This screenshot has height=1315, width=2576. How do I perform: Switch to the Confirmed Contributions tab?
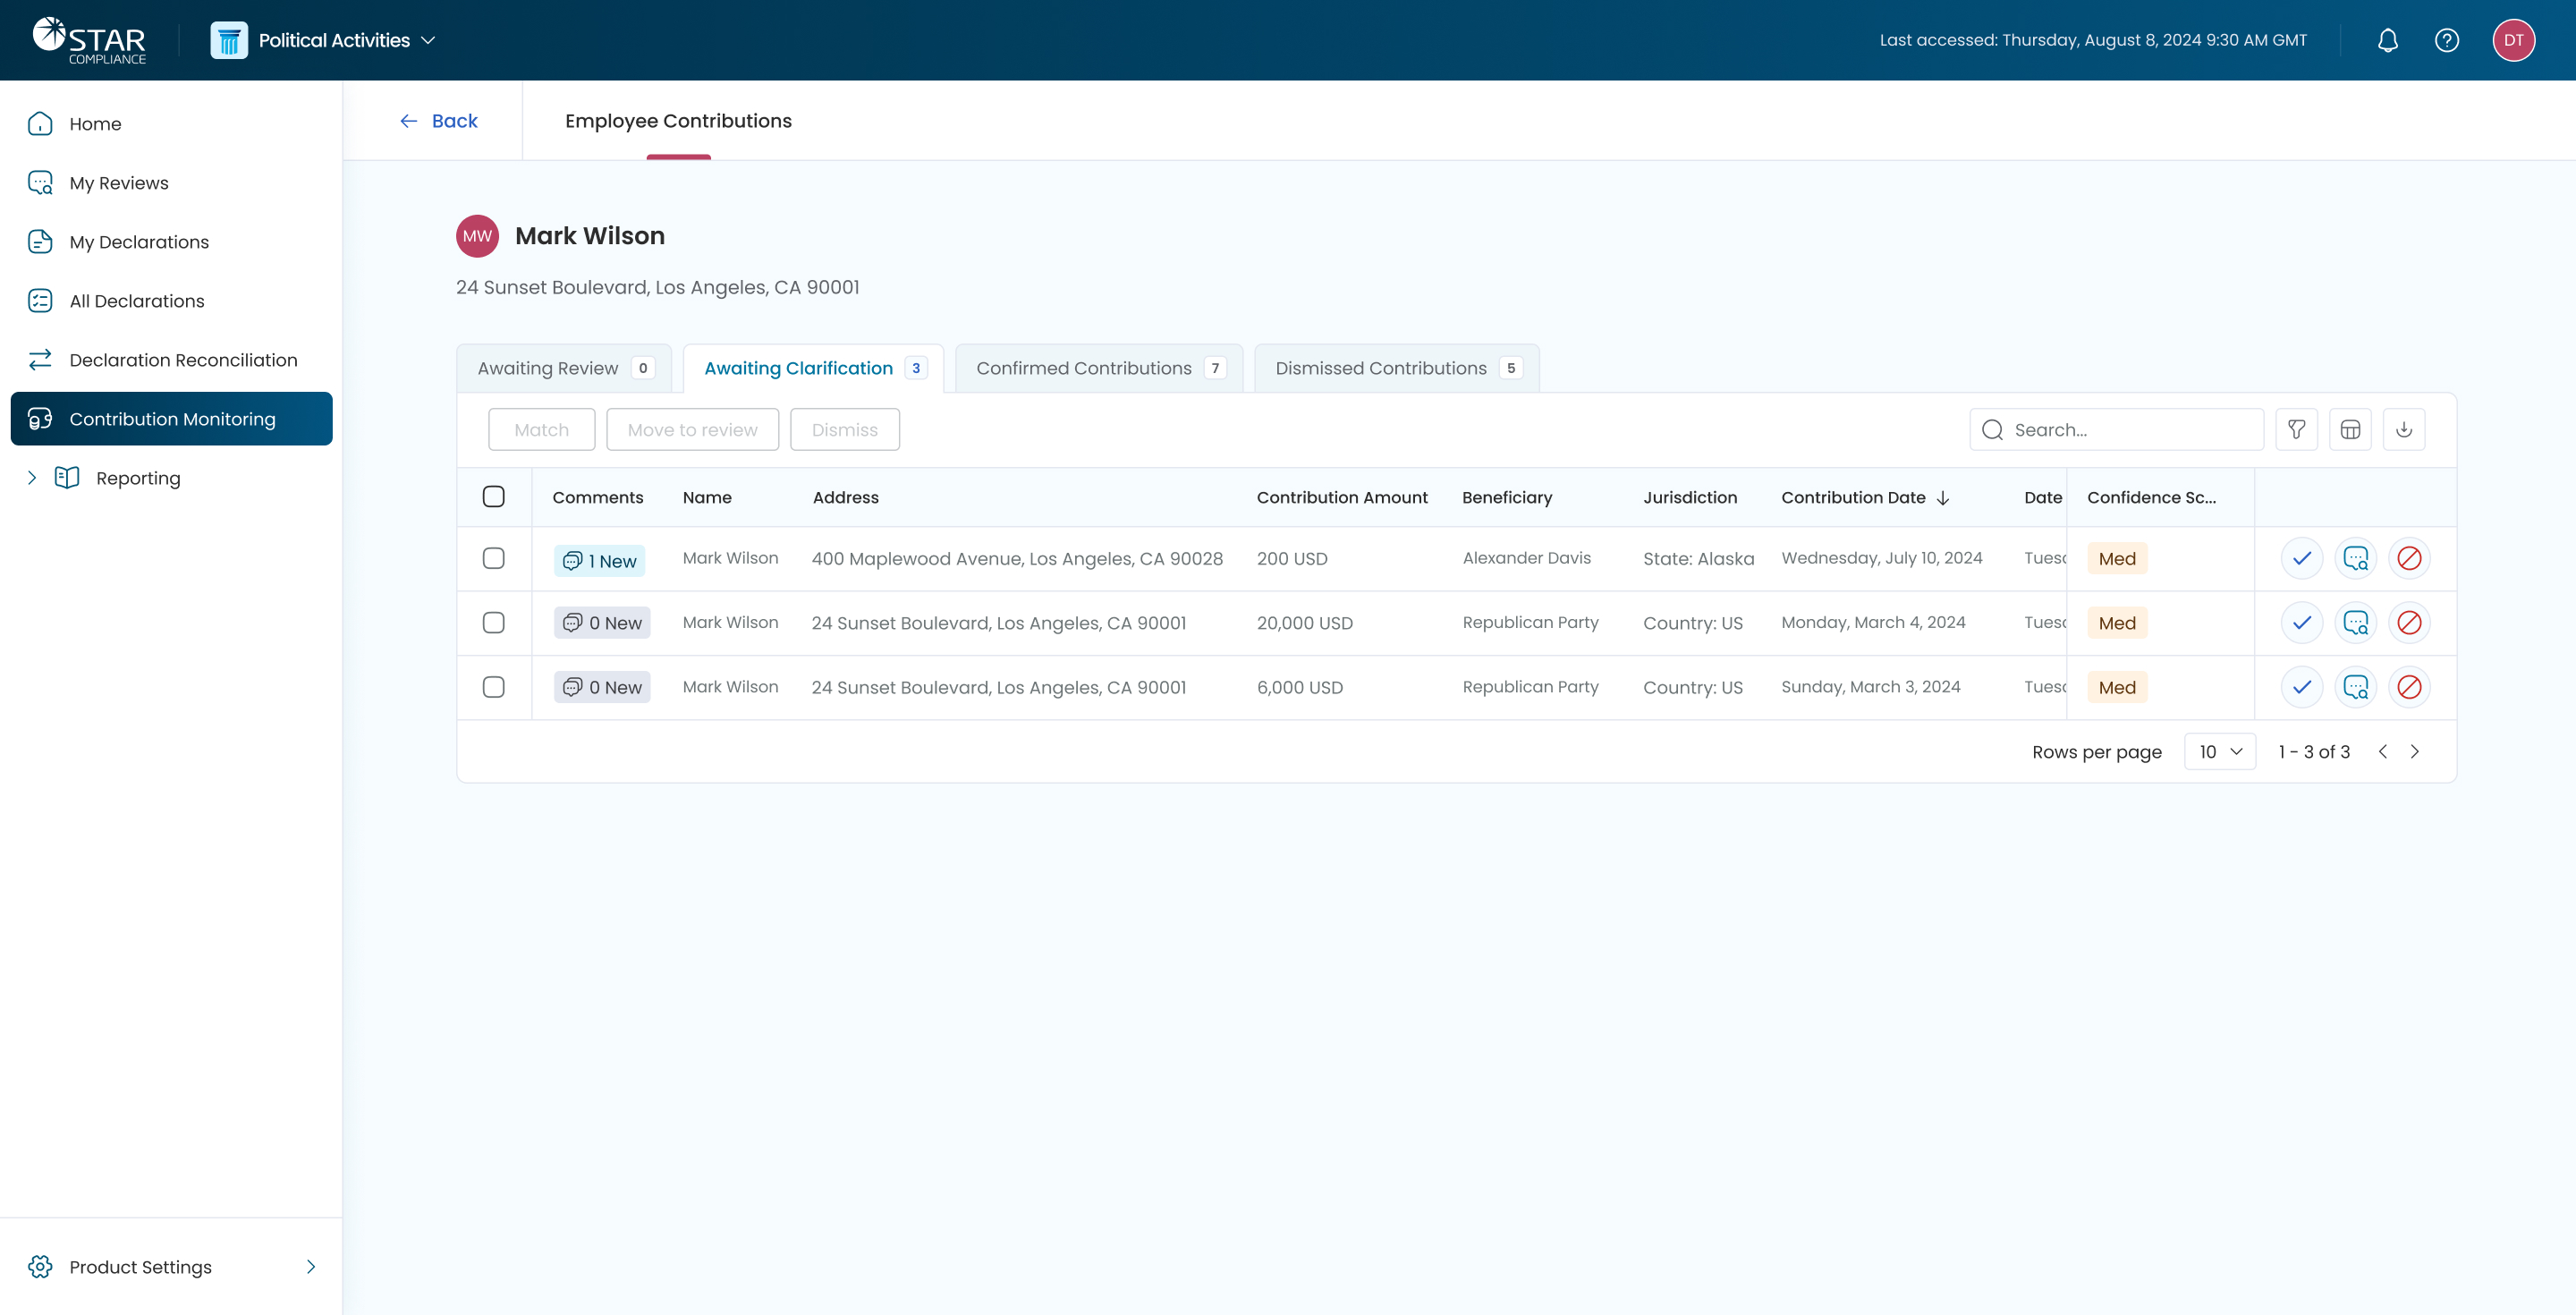[x=1098, y=368]
